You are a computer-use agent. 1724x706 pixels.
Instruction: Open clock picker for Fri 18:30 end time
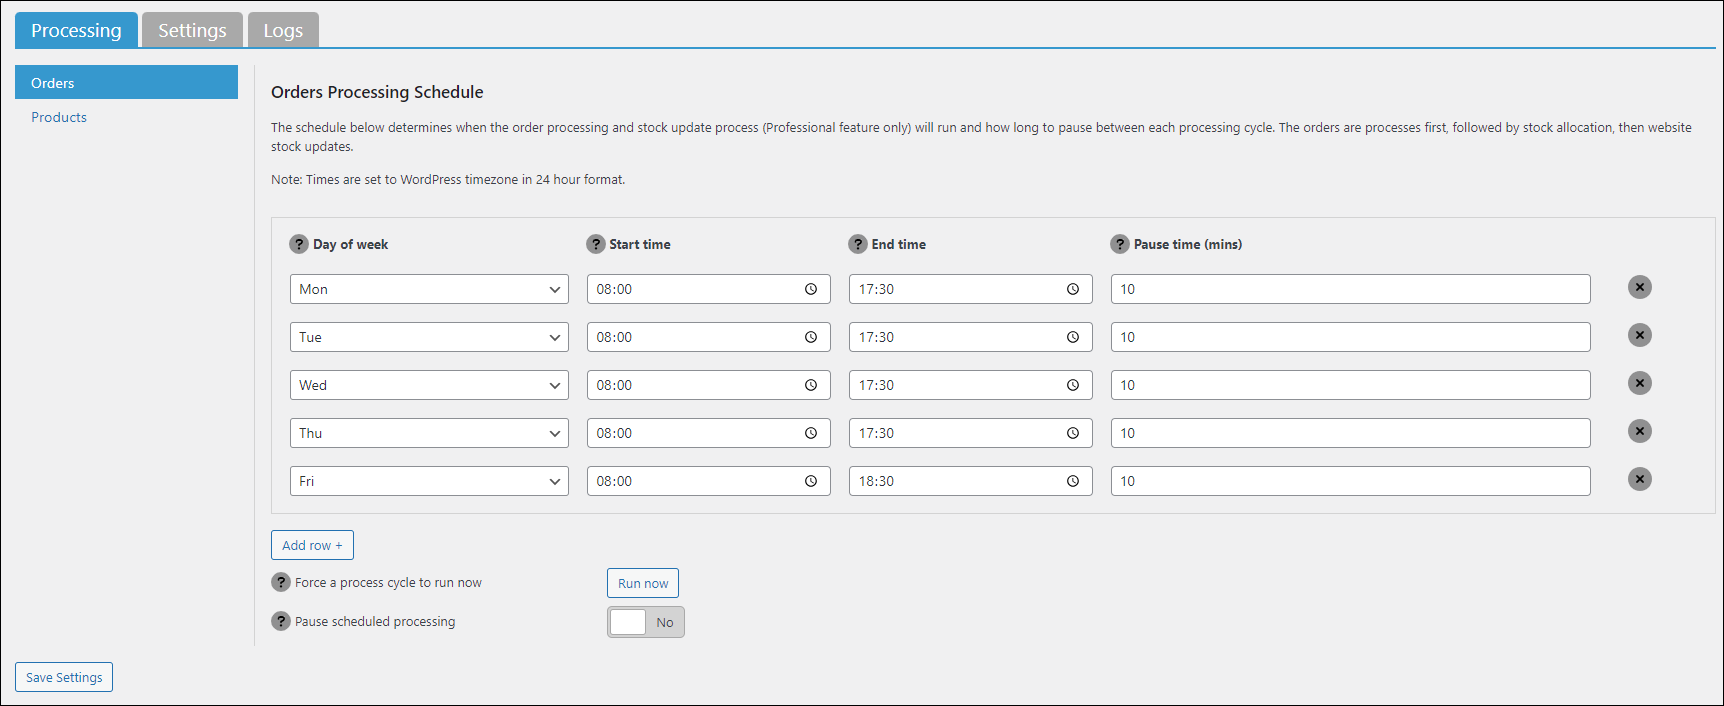[x=1073, y=481]
